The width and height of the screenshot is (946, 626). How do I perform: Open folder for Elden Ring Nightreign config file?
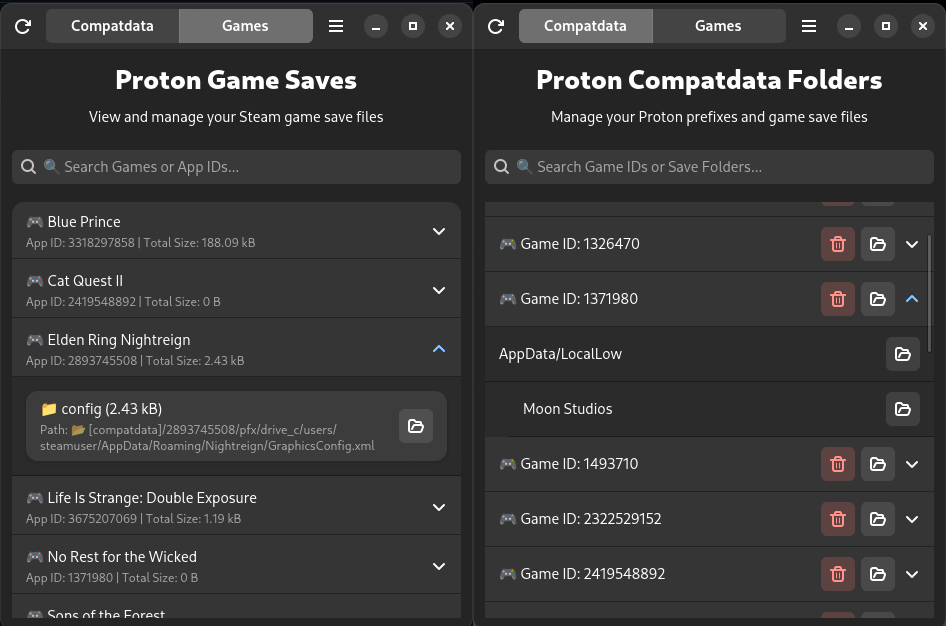tap(416, 426)
